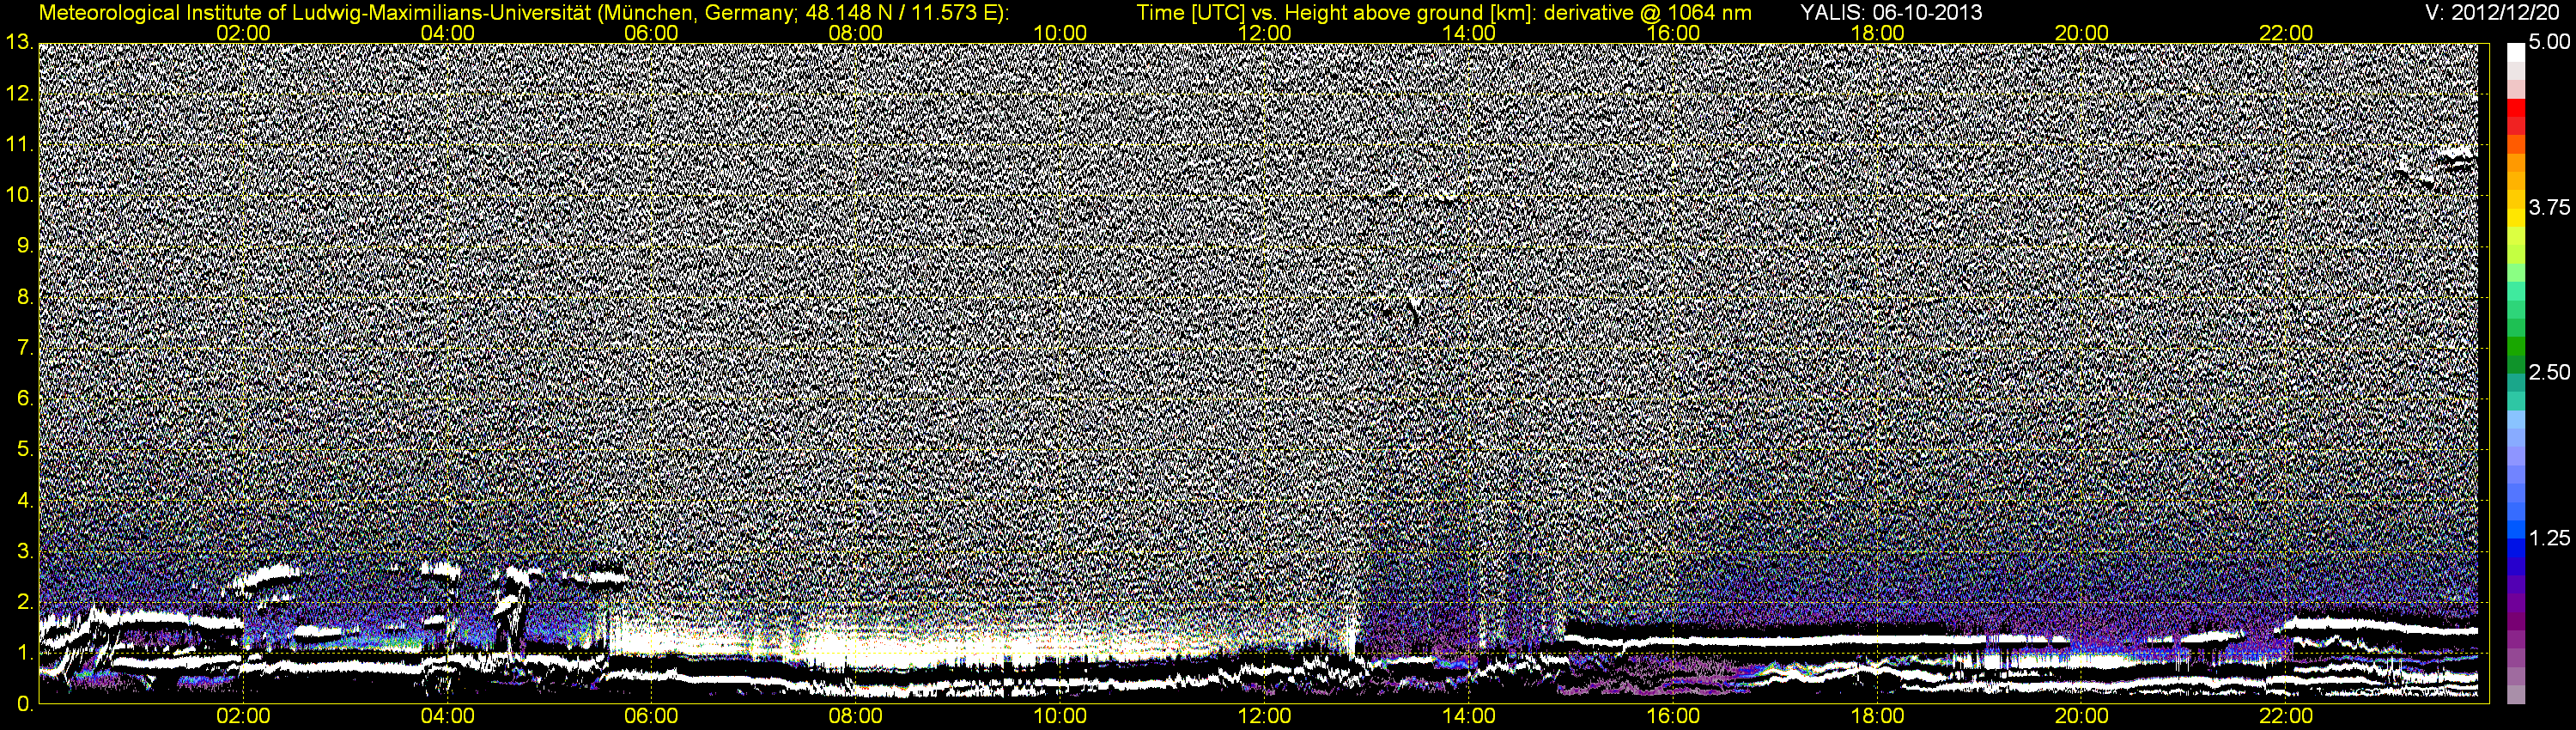Click the 5.00 colorbar label
2576x730 pixels.
(x=2548, y=43)
